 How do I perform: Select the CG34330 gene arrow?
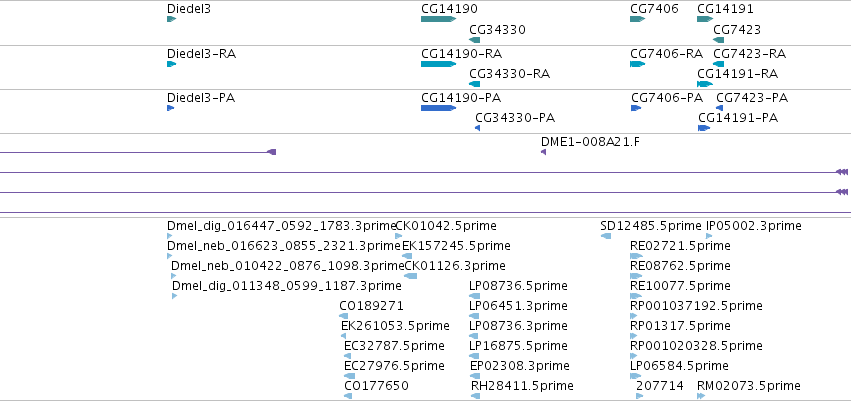(x=474, y=40)
